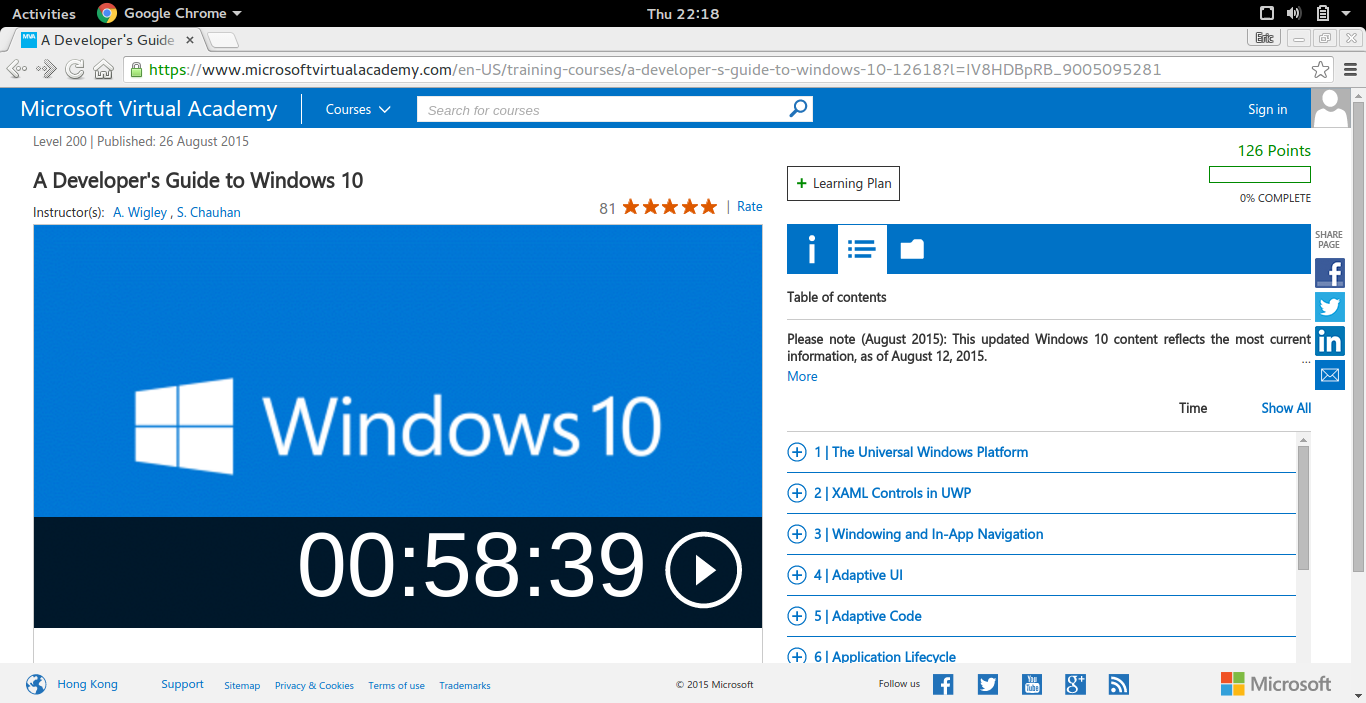
Task: Focus the Search for courses field
Action: tap(602, 109)
